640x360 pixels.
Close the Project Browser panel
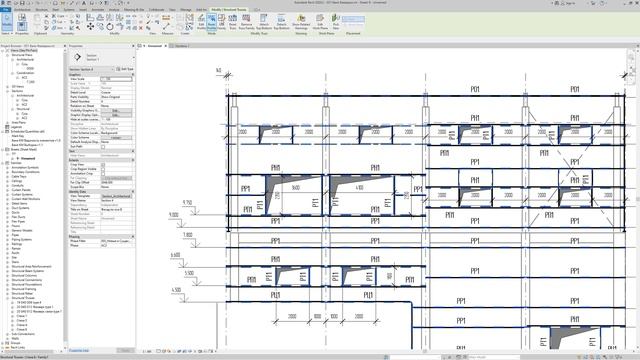coord(64,46)
